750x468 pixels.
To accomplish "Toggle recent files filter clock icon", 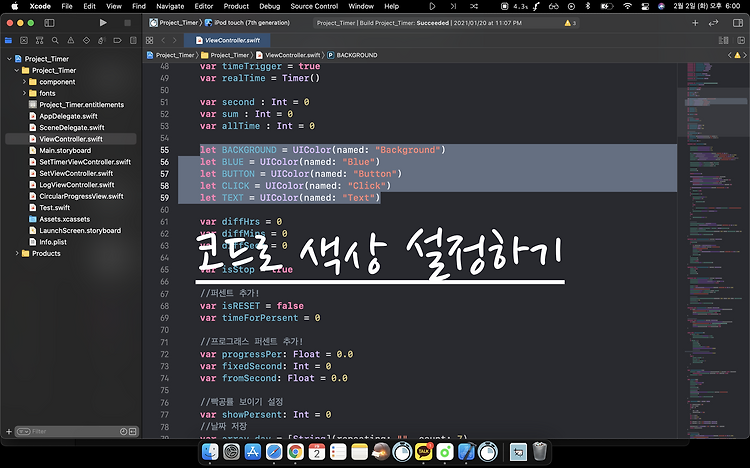I will point(123,432).
